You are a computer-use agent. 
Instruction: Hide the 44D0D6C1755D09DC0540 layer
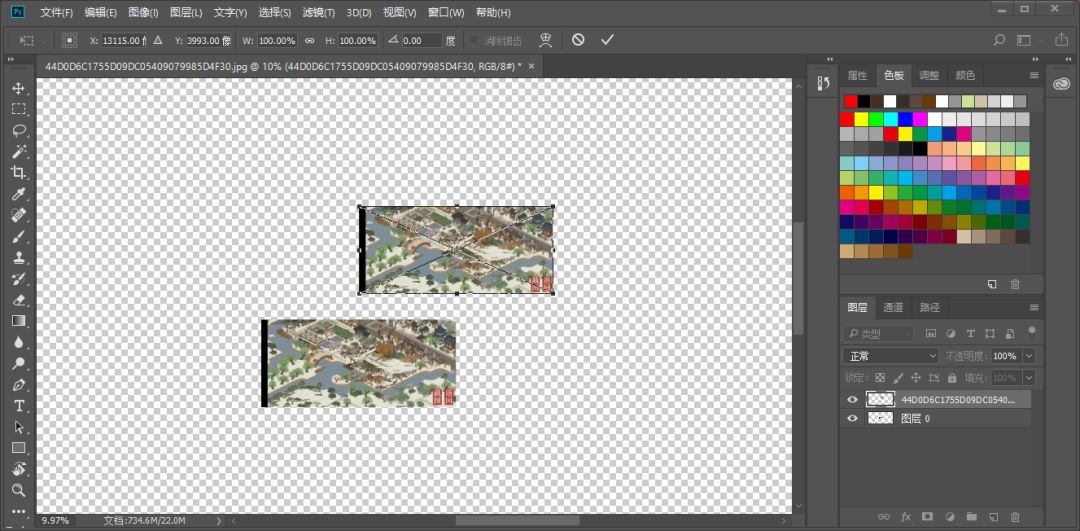click(853, 399)
